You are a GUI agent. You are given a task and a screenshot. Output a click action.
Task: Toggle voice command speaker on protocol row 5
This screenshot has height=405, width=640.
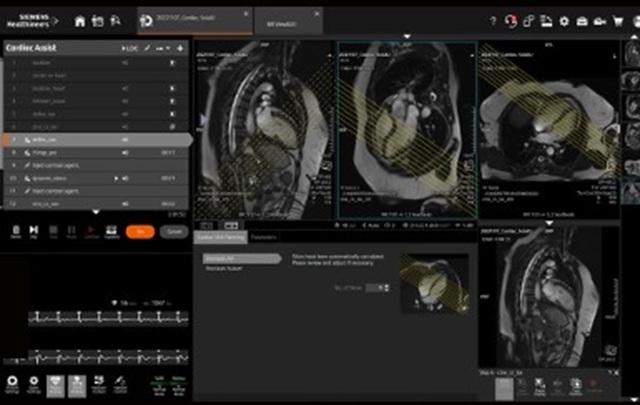coord(125,114)
